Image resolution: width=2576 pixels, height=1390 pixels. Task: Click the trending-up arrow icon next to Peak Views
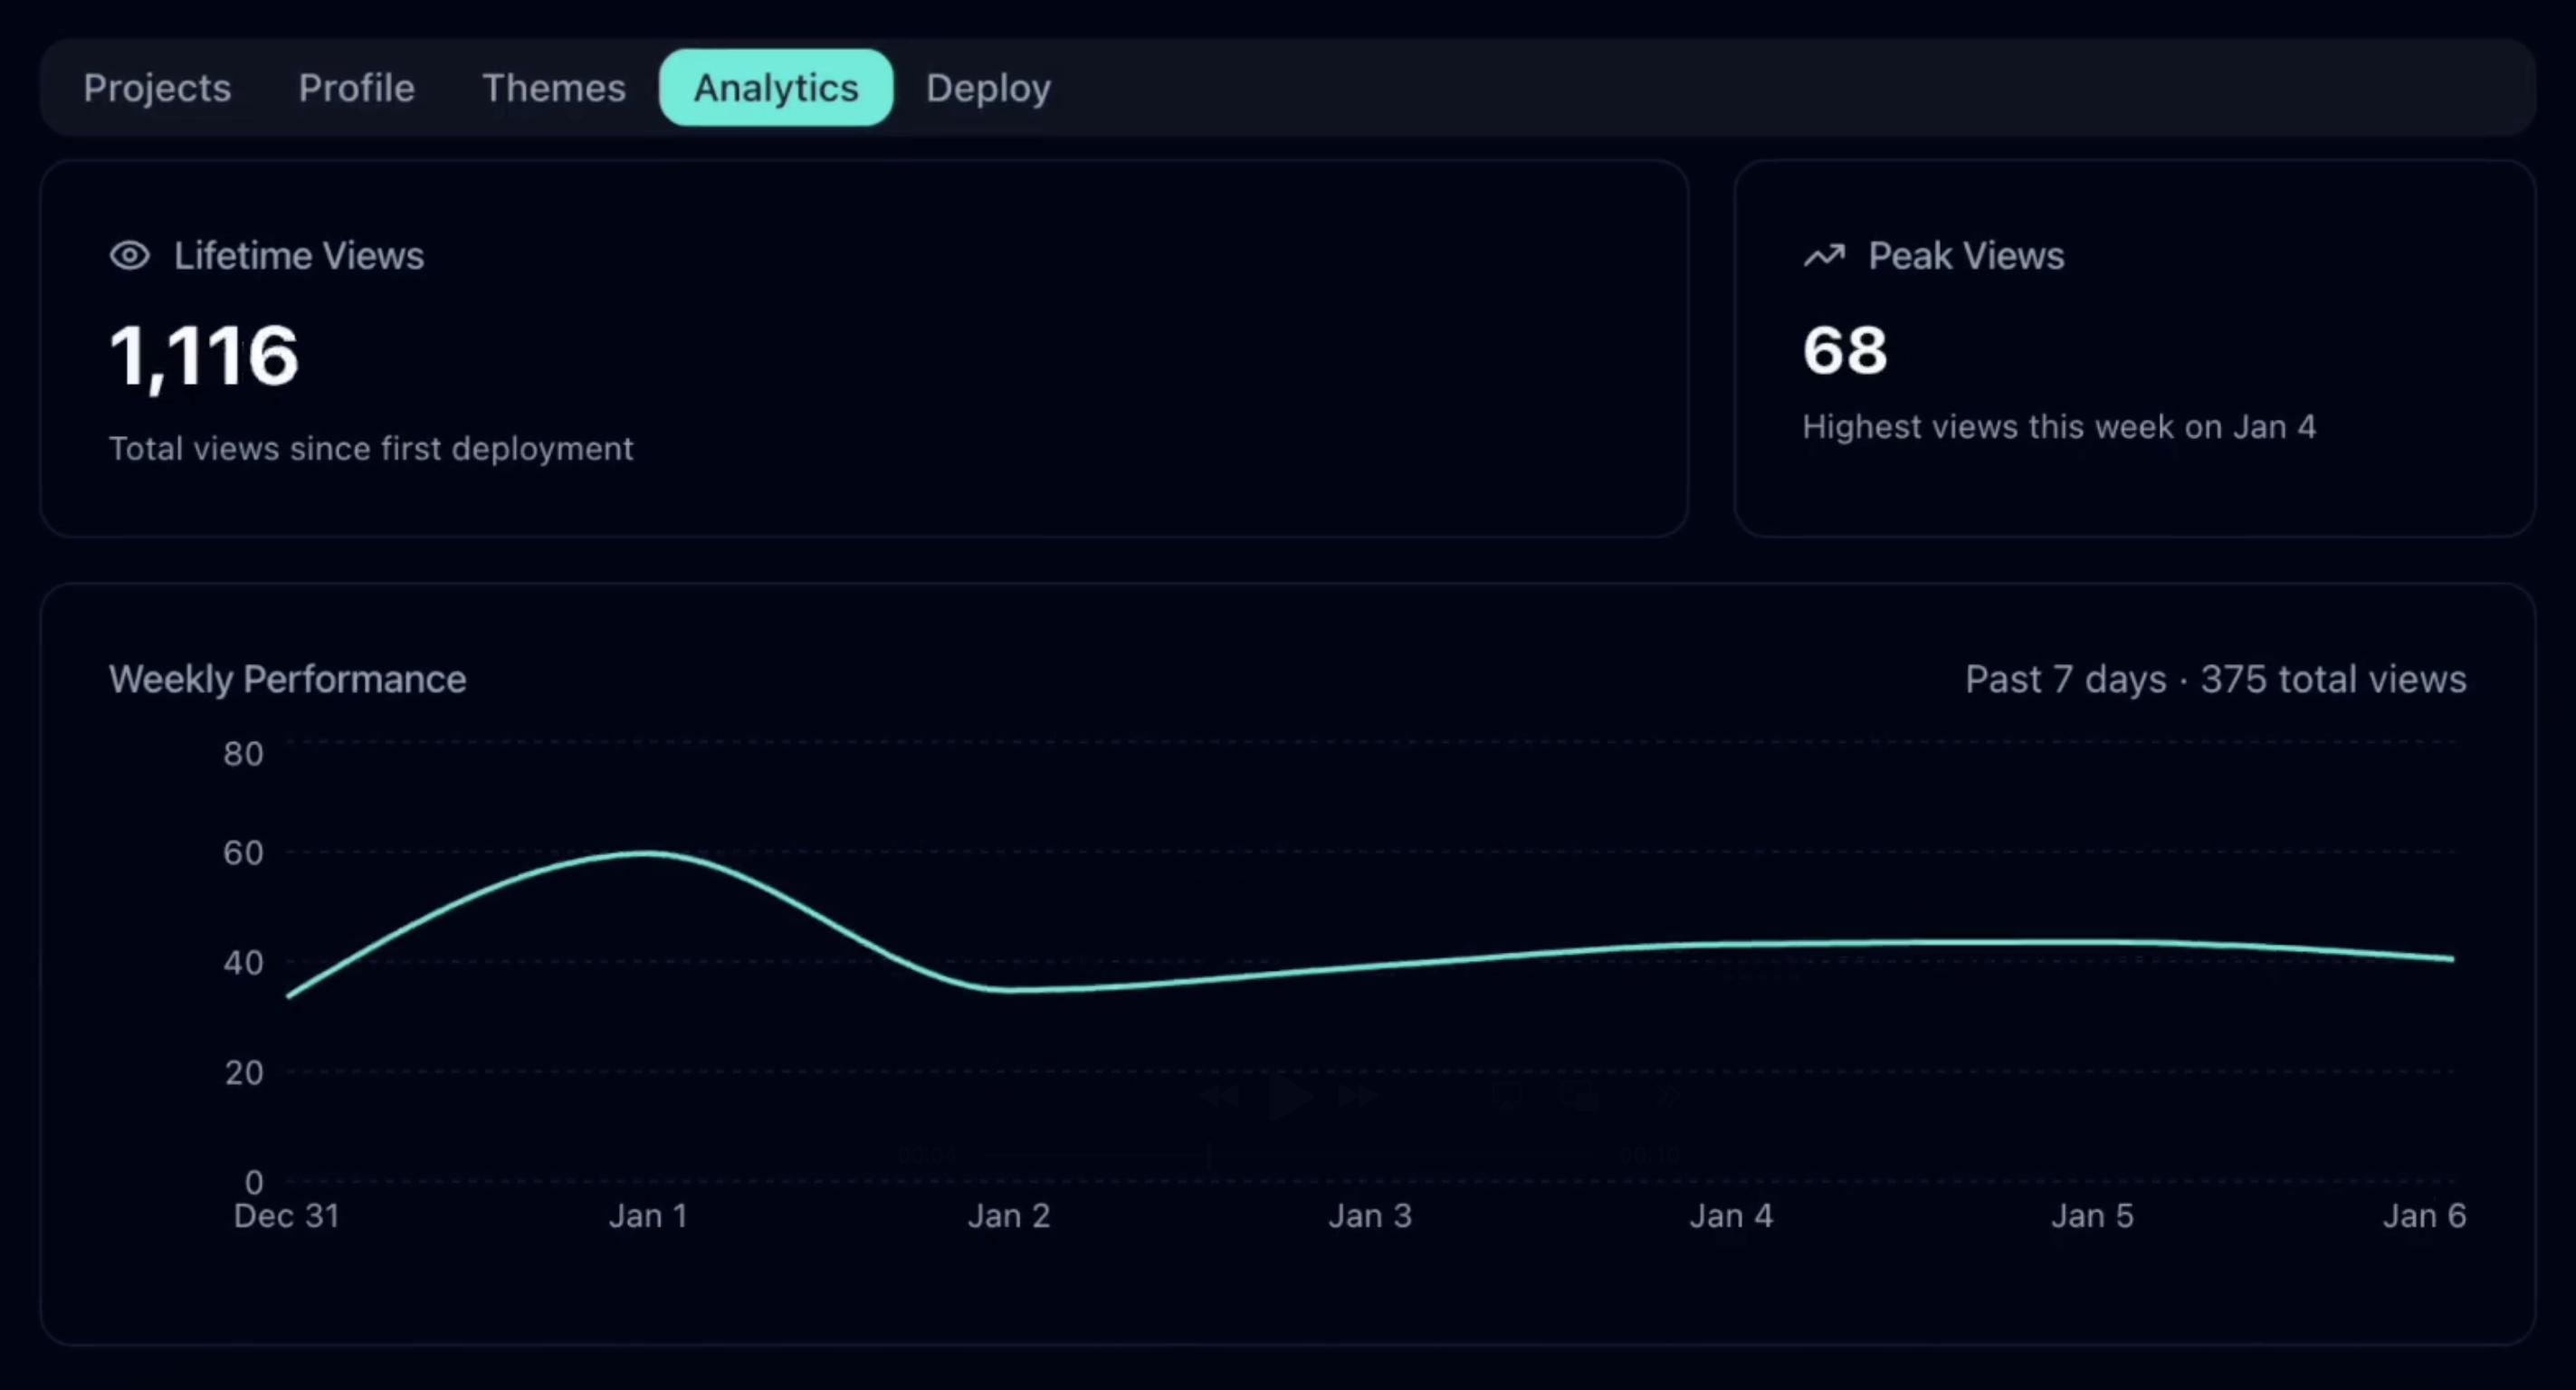click(x=1825, y=256)
